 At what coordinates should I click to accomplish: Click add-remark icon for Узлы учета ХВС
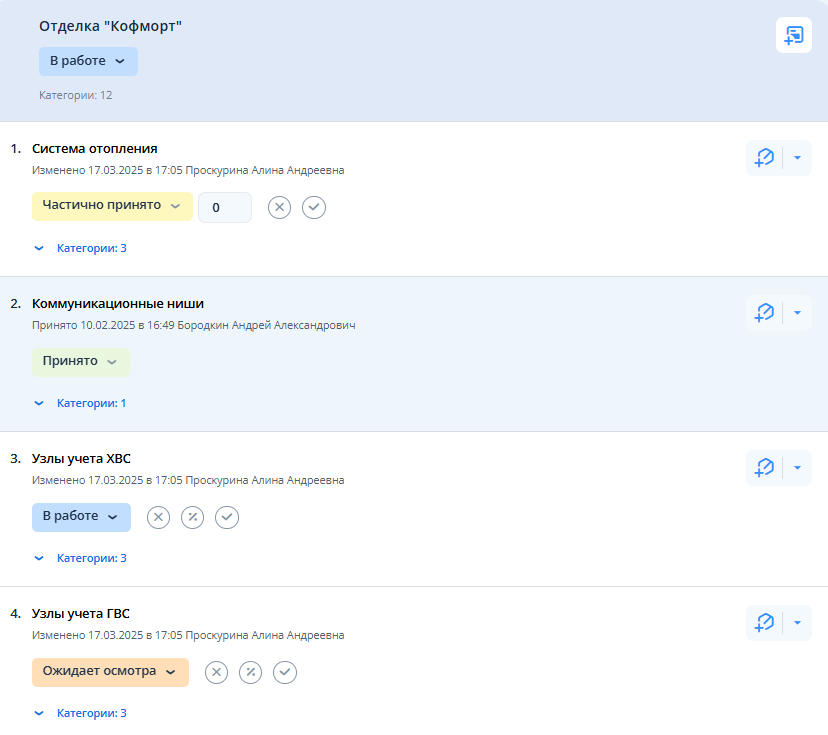tap(765, 468)
